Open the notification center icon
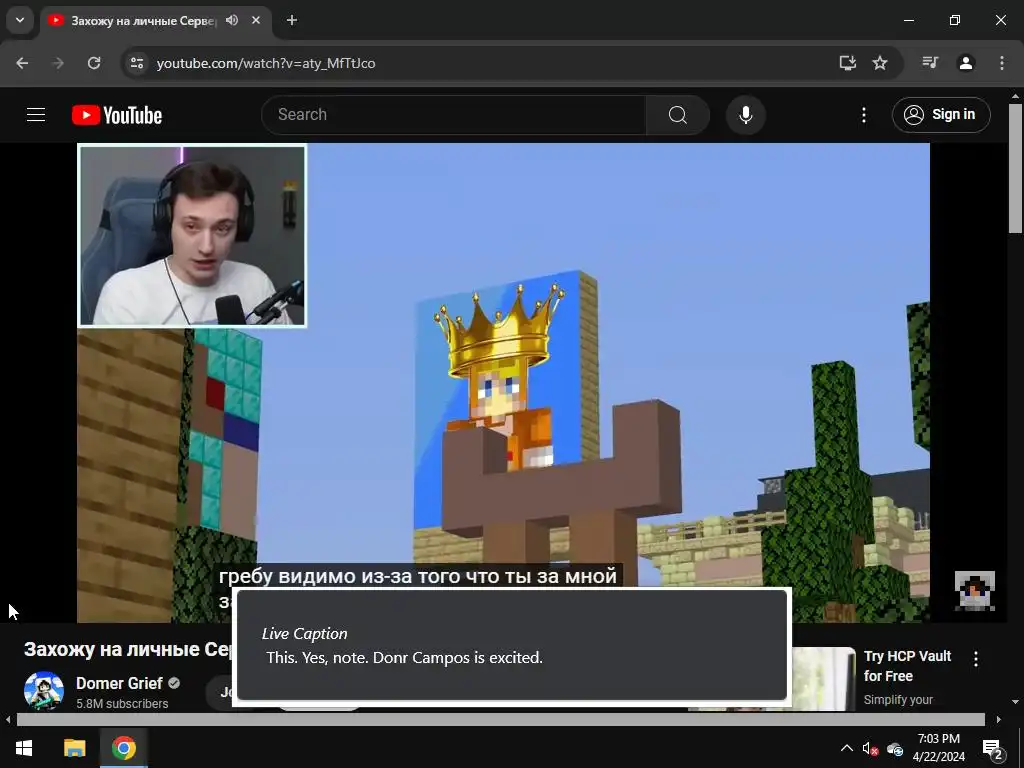 point(993,748)
